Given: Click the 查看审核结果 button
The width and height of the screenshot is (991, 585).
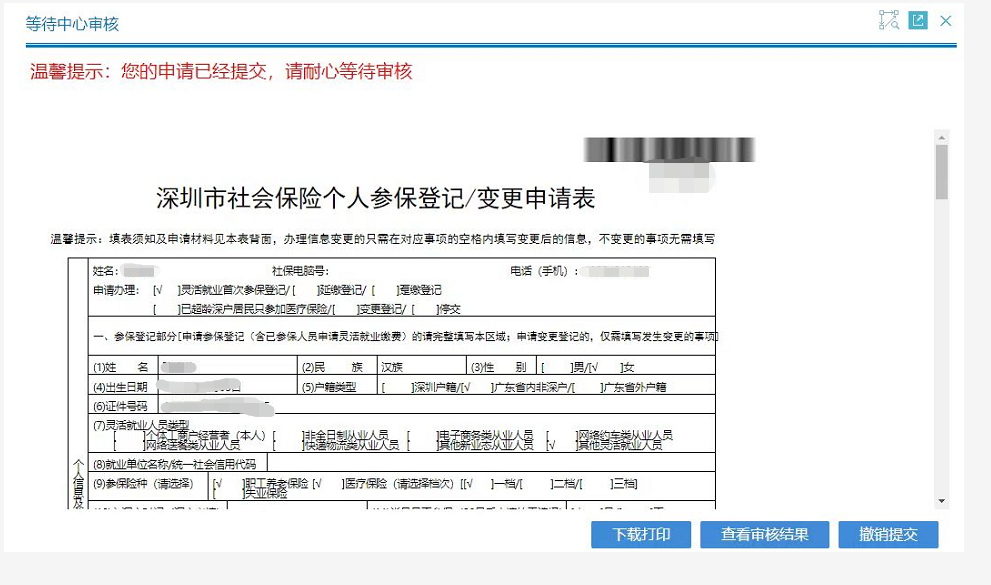Looking at the screenshot, I should point(765,534).
